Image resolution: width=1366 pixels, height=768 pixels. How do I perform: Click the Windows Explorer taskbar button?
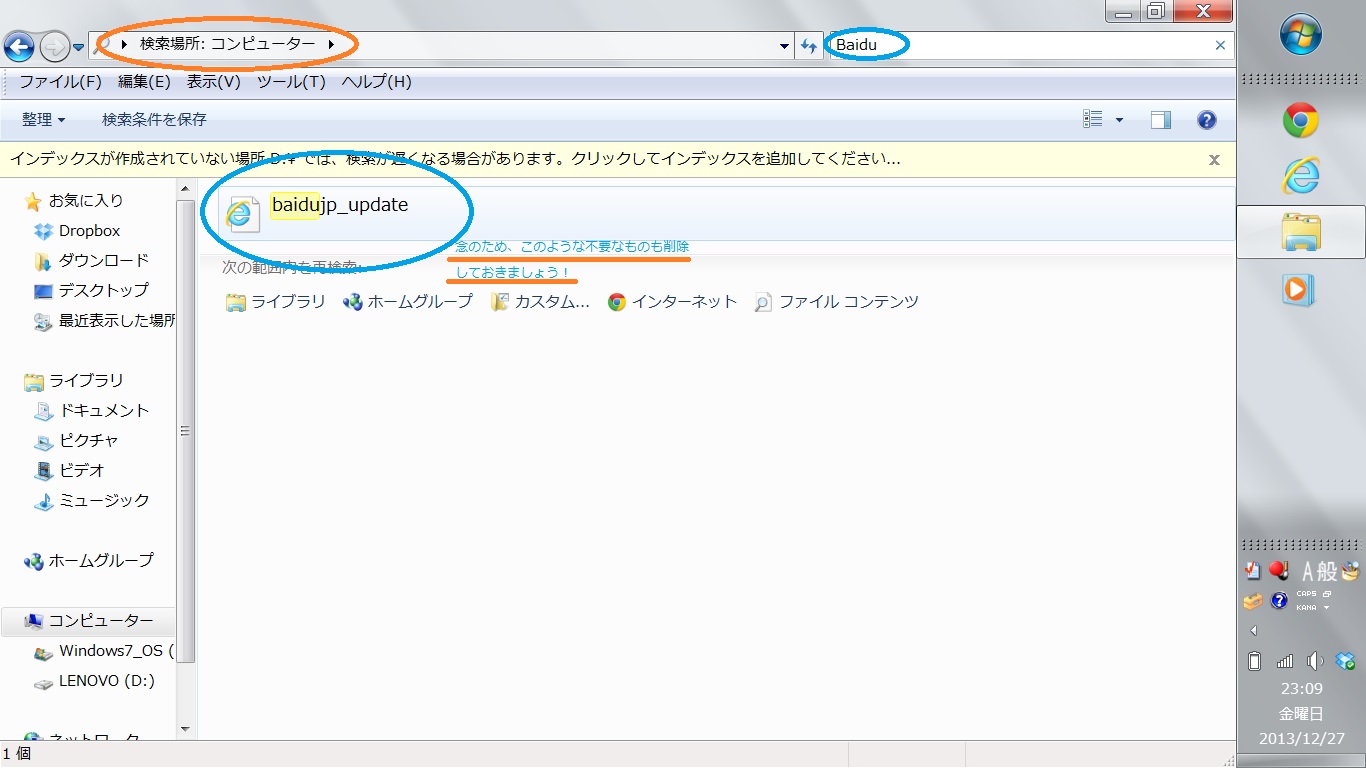[x=1301, y=233]
